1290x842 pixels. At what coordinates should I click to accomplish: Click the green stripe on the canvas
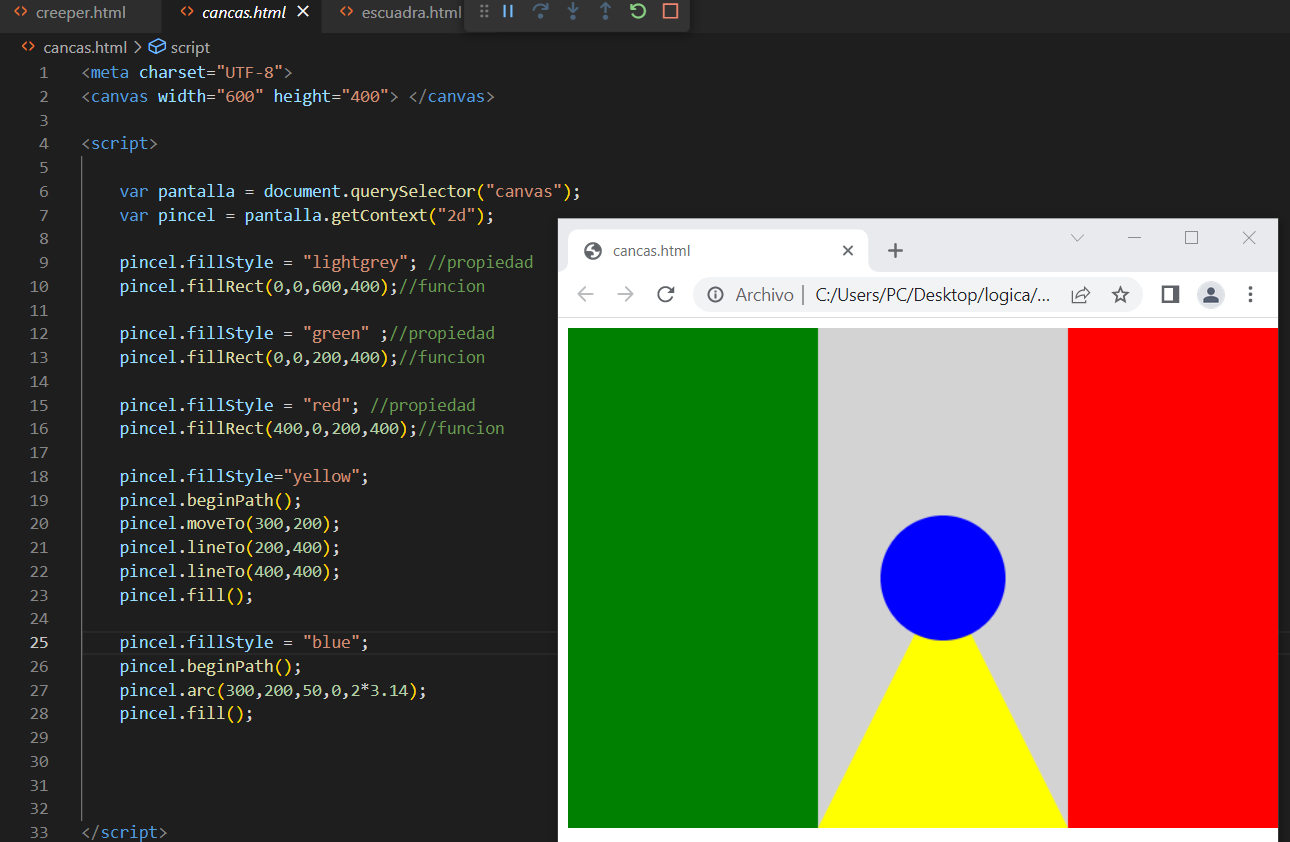coord(693,578)
